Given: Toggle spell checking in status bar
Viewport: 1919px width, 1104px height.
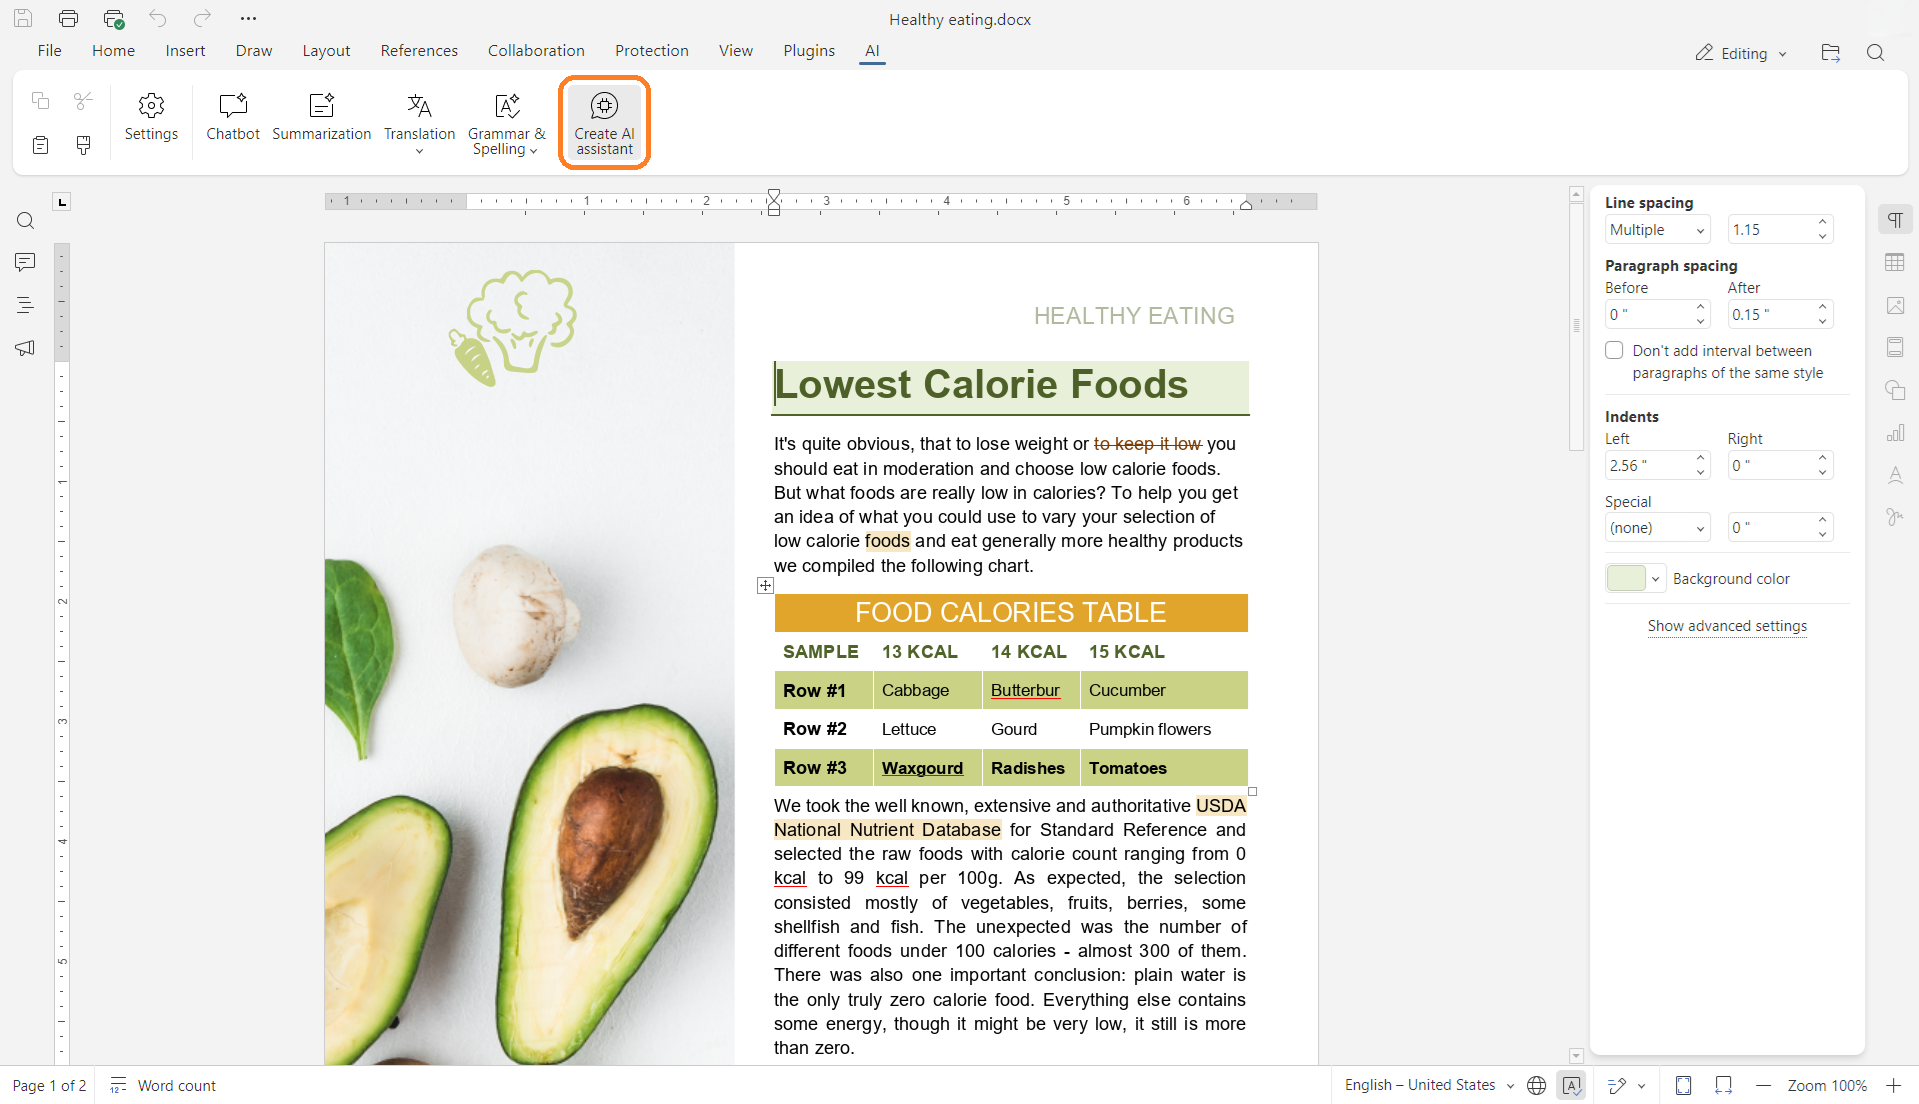Looking at the screenshot, I should 1571,1085.
